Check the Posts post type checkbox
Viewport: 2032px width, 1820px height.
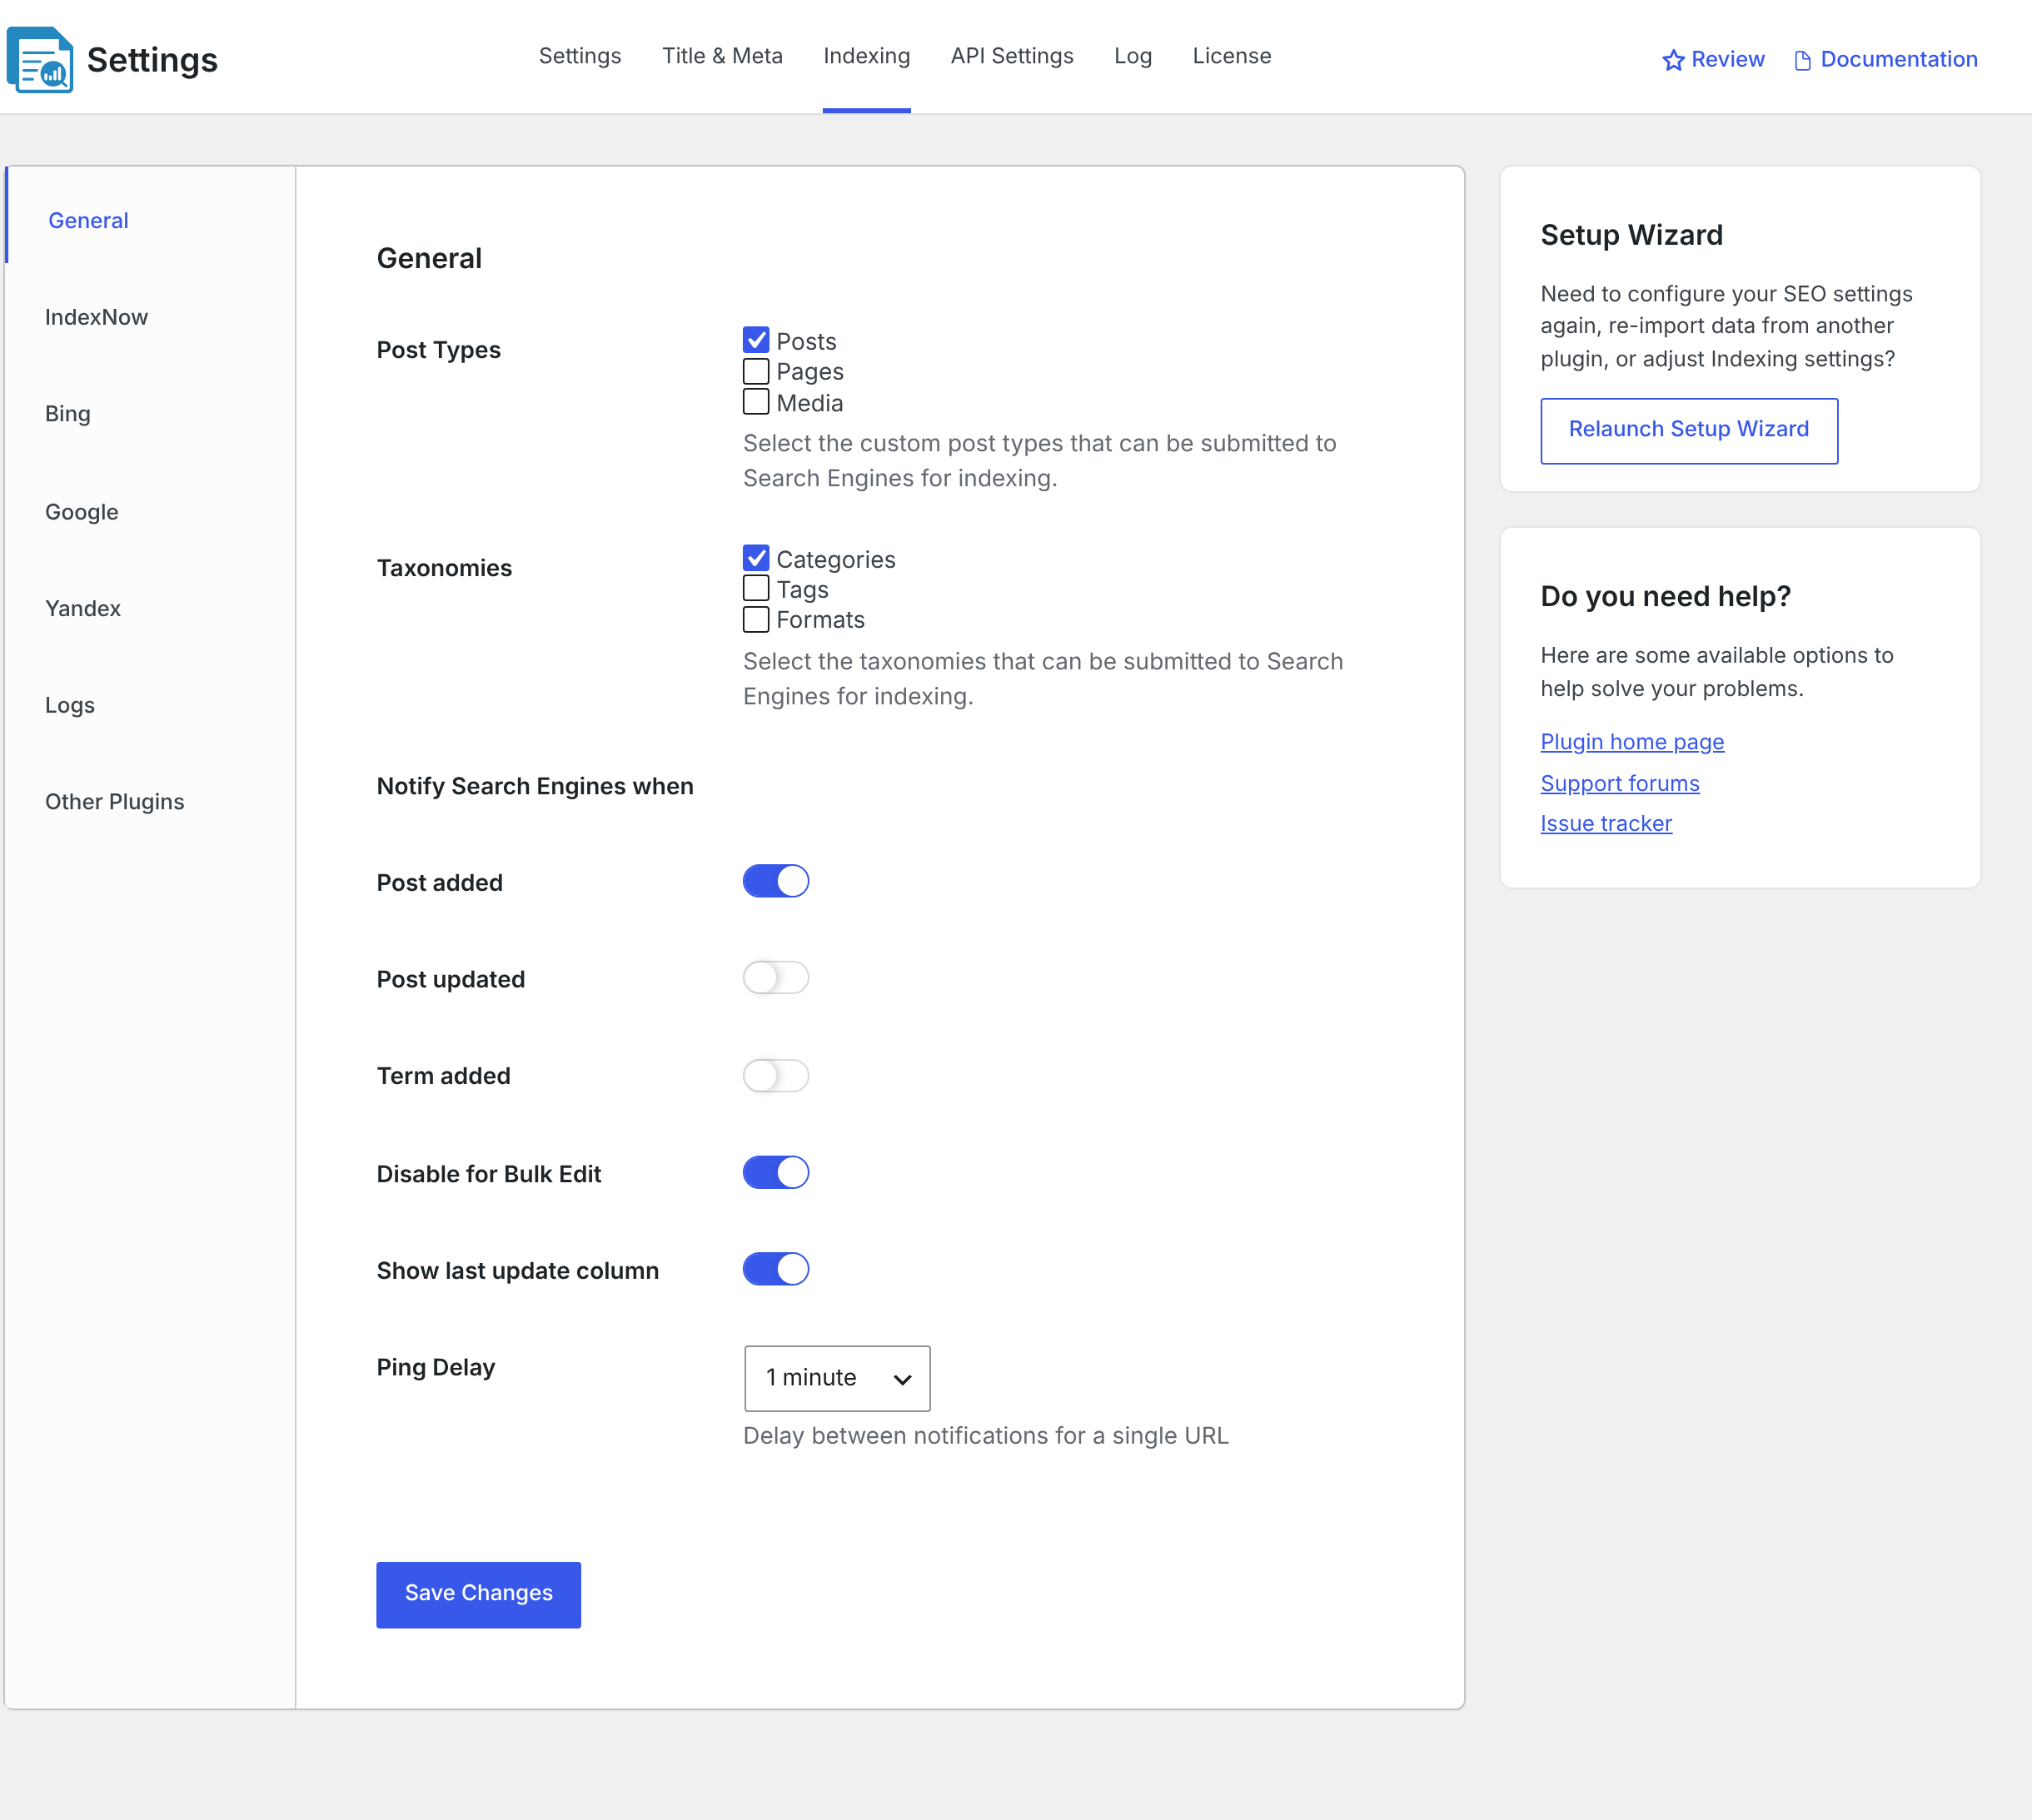pos(756,340)
